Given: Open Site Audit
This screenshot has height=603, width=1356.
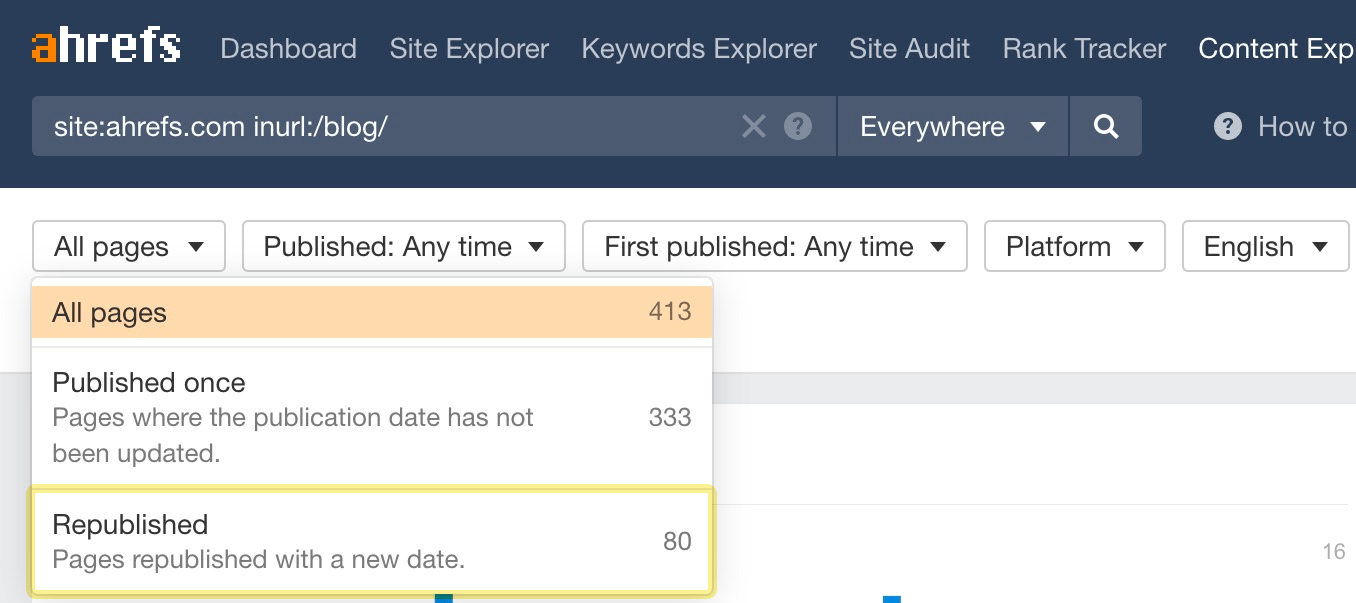Looking at the screenshot, I should coord(909,48).
